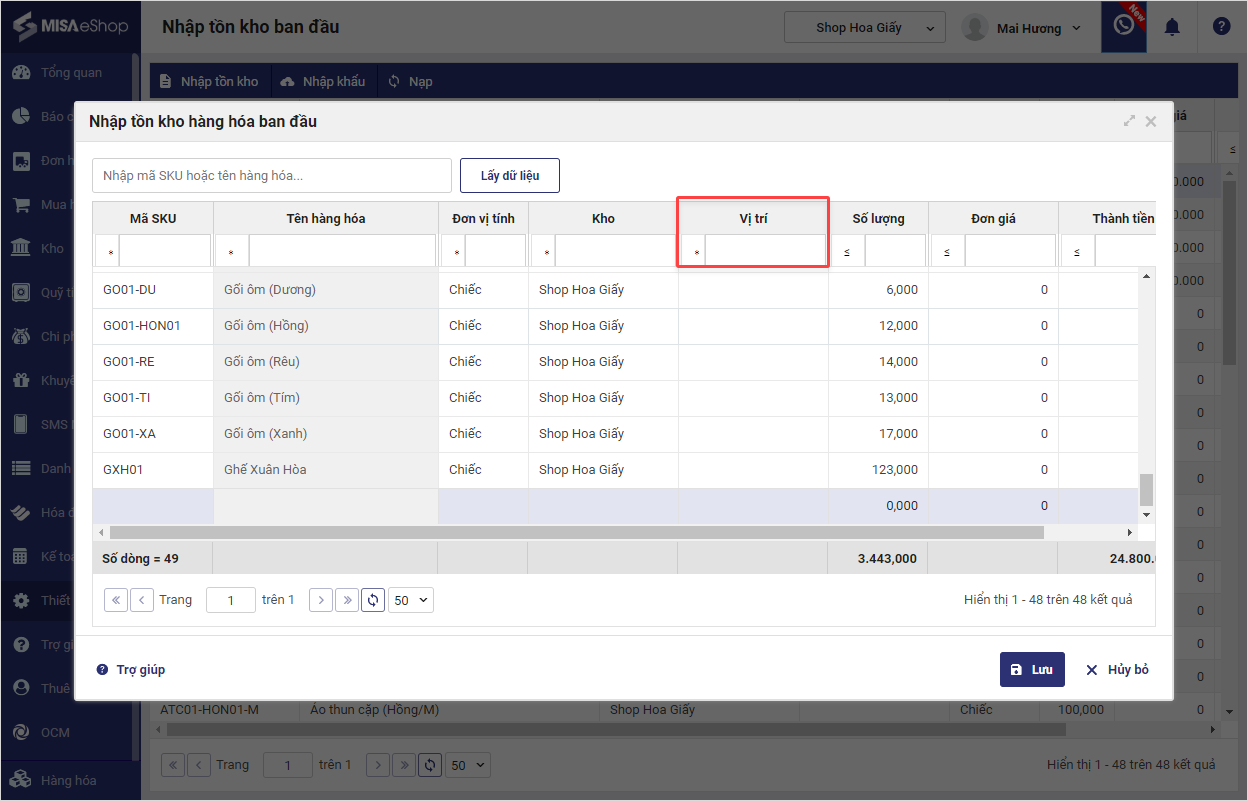Image resolution: width=1248 pixels, height=801 pixels.
Task: Click the dialog page number field
Action: (231, 600)
